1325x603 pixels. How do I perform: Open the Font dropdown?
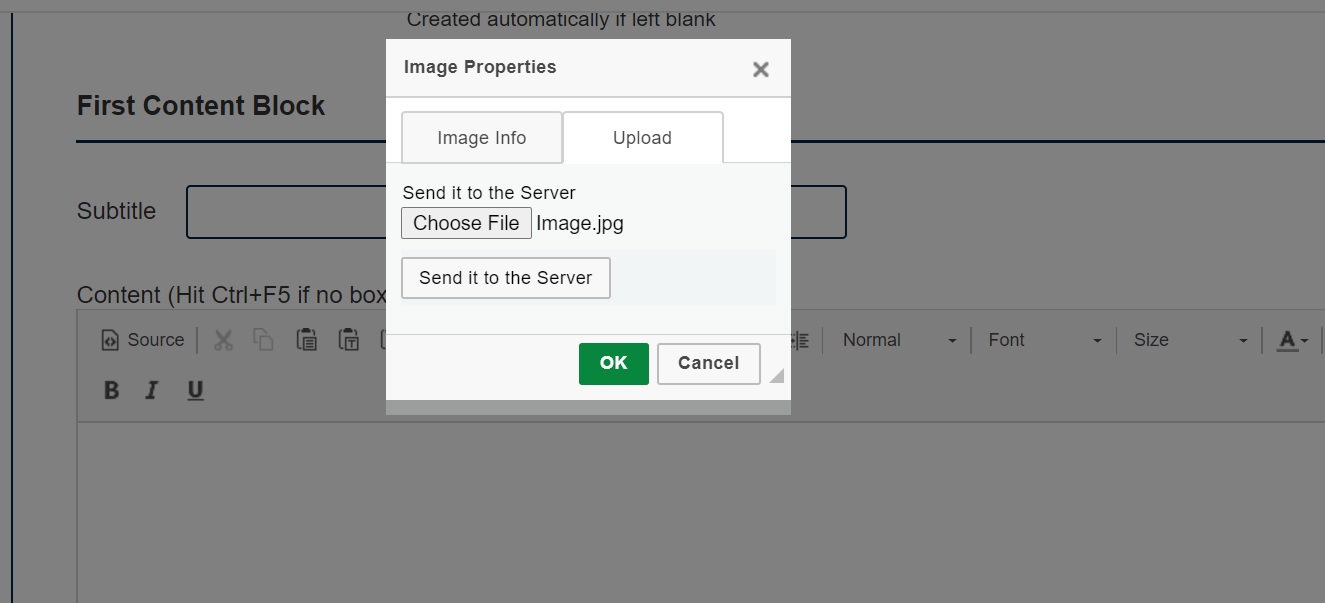point(1045,340)
